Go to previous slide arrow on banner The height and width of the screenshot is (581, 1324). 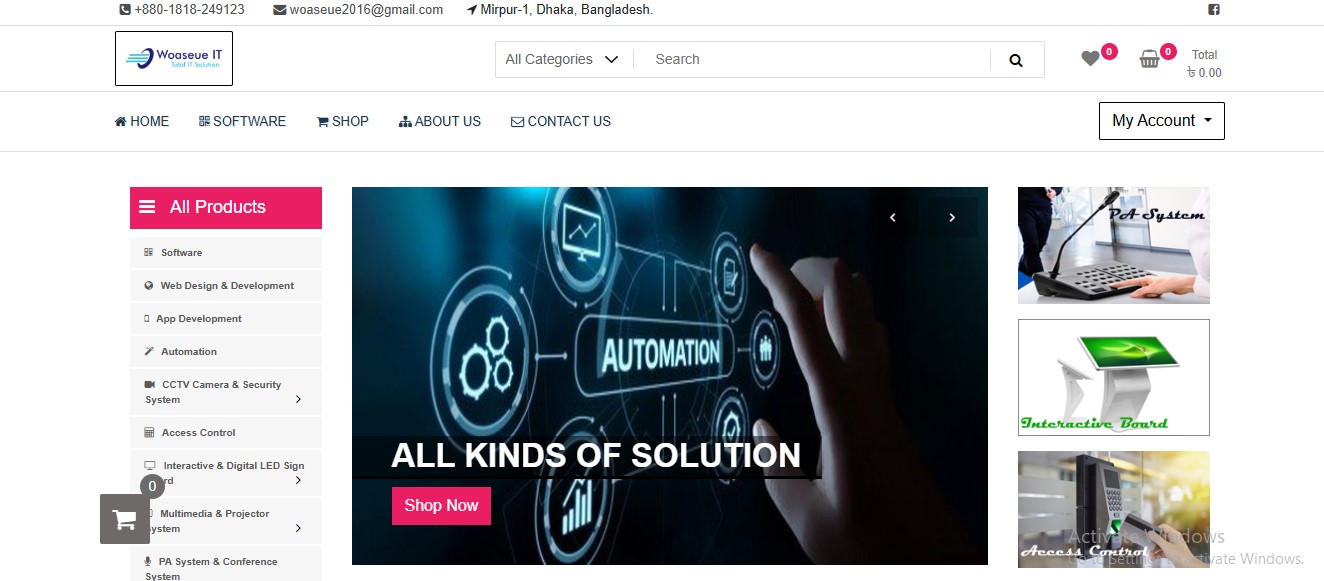(x=893, y=217)
